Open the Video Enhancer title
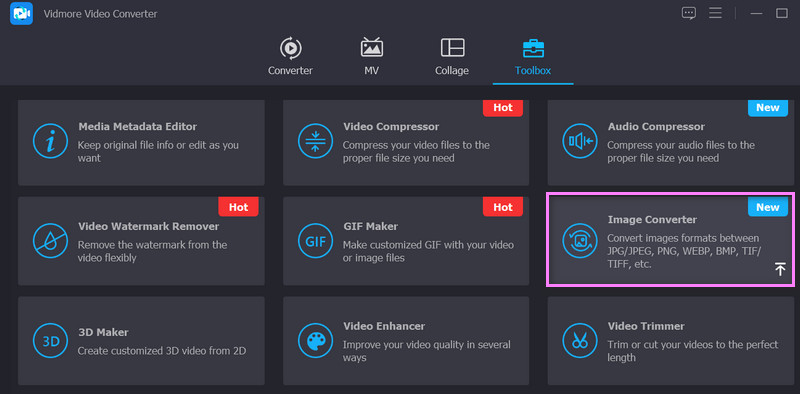Image resolution: width=800 pixels, height=394 pixels. 384,326
